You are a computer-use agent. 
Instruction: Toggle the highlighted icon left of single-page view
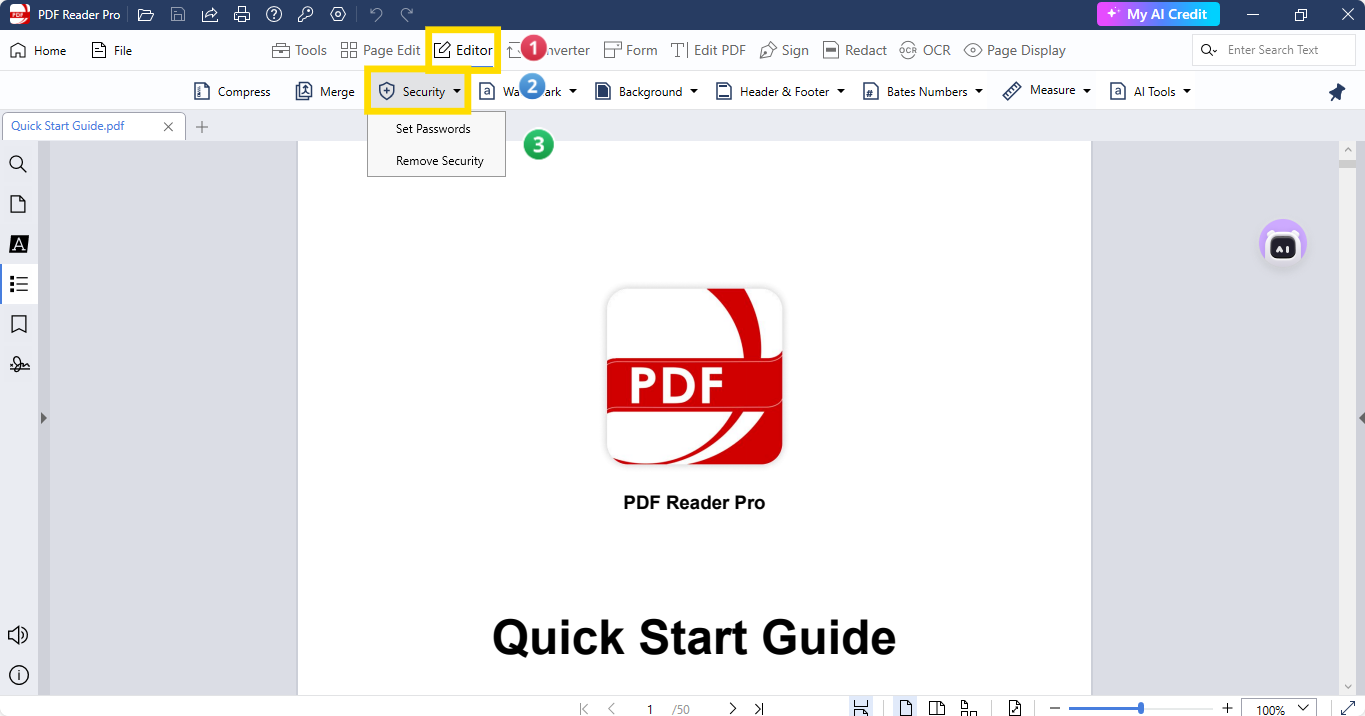(860, 708)
